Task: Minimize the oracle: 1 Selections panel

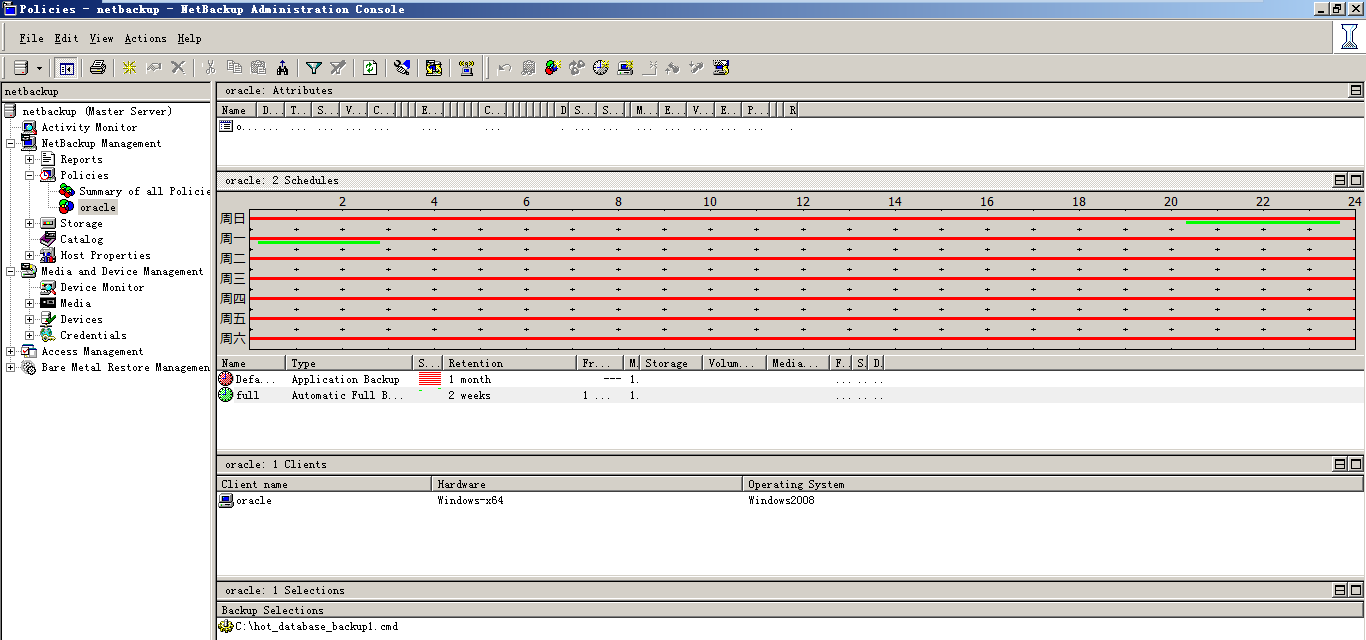Action: [1340, 590]
